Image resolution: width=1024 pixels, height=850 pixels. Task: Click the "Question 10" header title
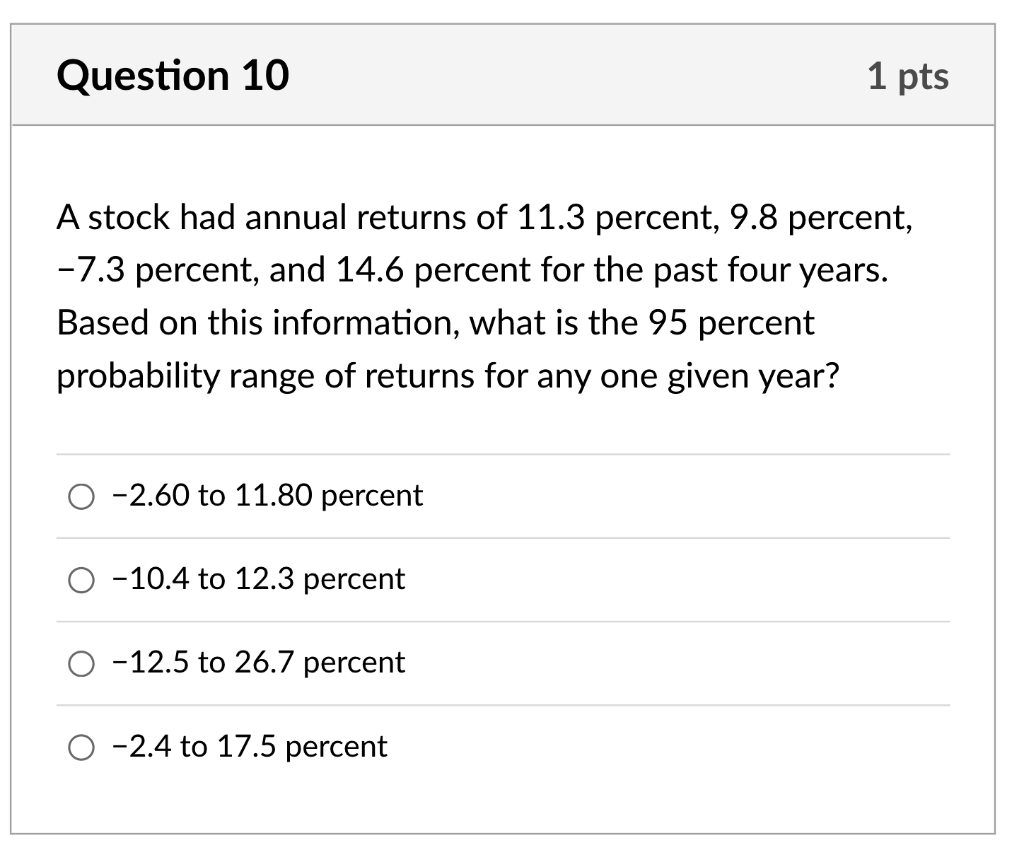[x=173, y=75]
